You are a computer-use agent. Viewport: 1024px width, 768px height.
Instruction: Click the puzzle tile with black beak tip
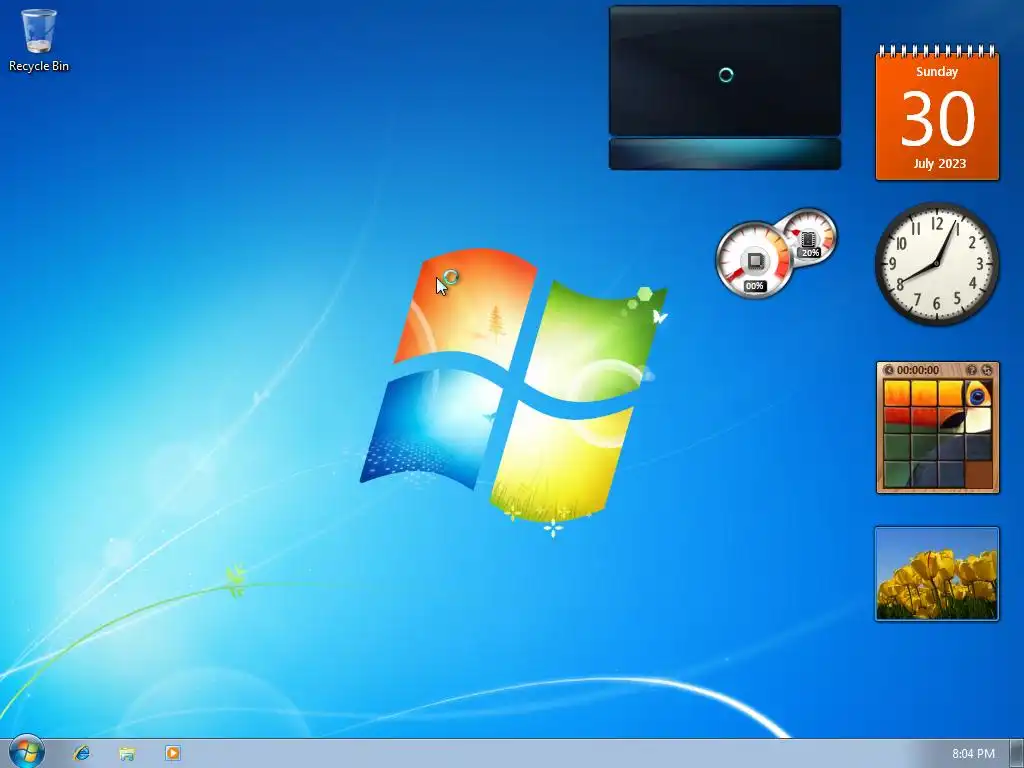952,421
